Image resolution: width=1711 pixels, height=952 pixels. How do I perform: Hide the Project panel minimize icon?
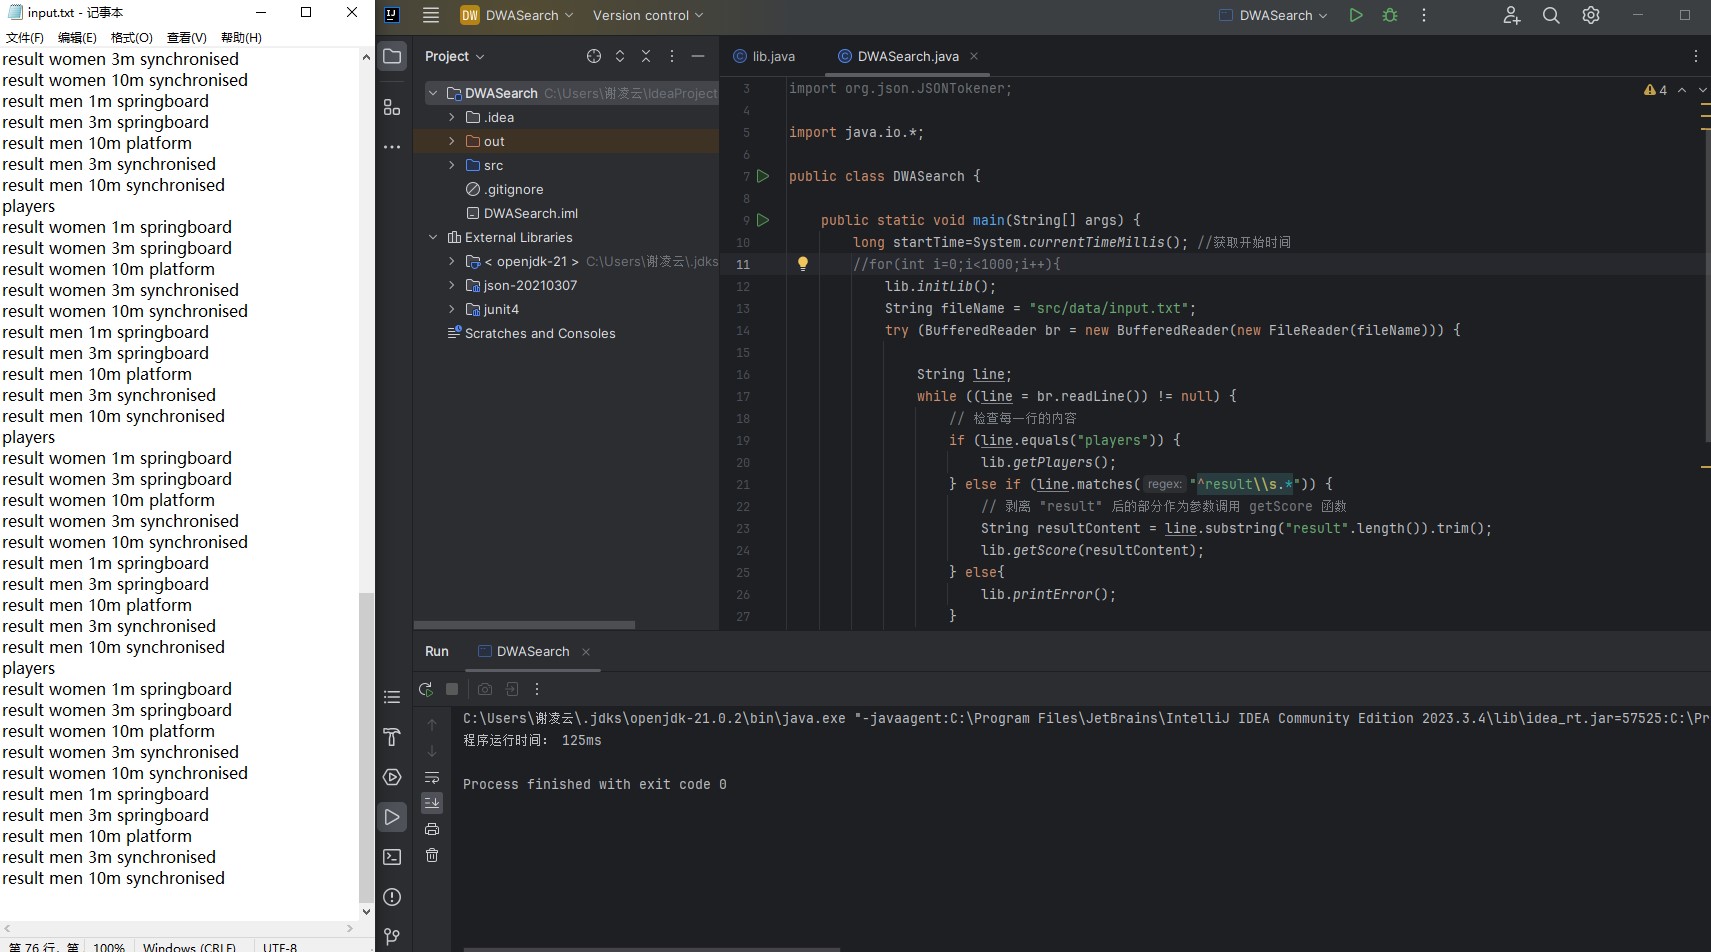tap(698, 56)
